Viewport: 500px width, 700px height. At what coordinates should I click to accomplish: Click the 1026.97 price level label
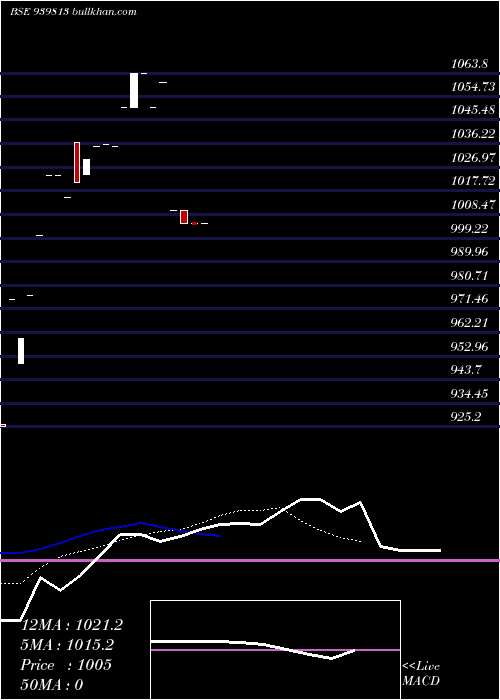pyautogui.click(x=473, y=158)
